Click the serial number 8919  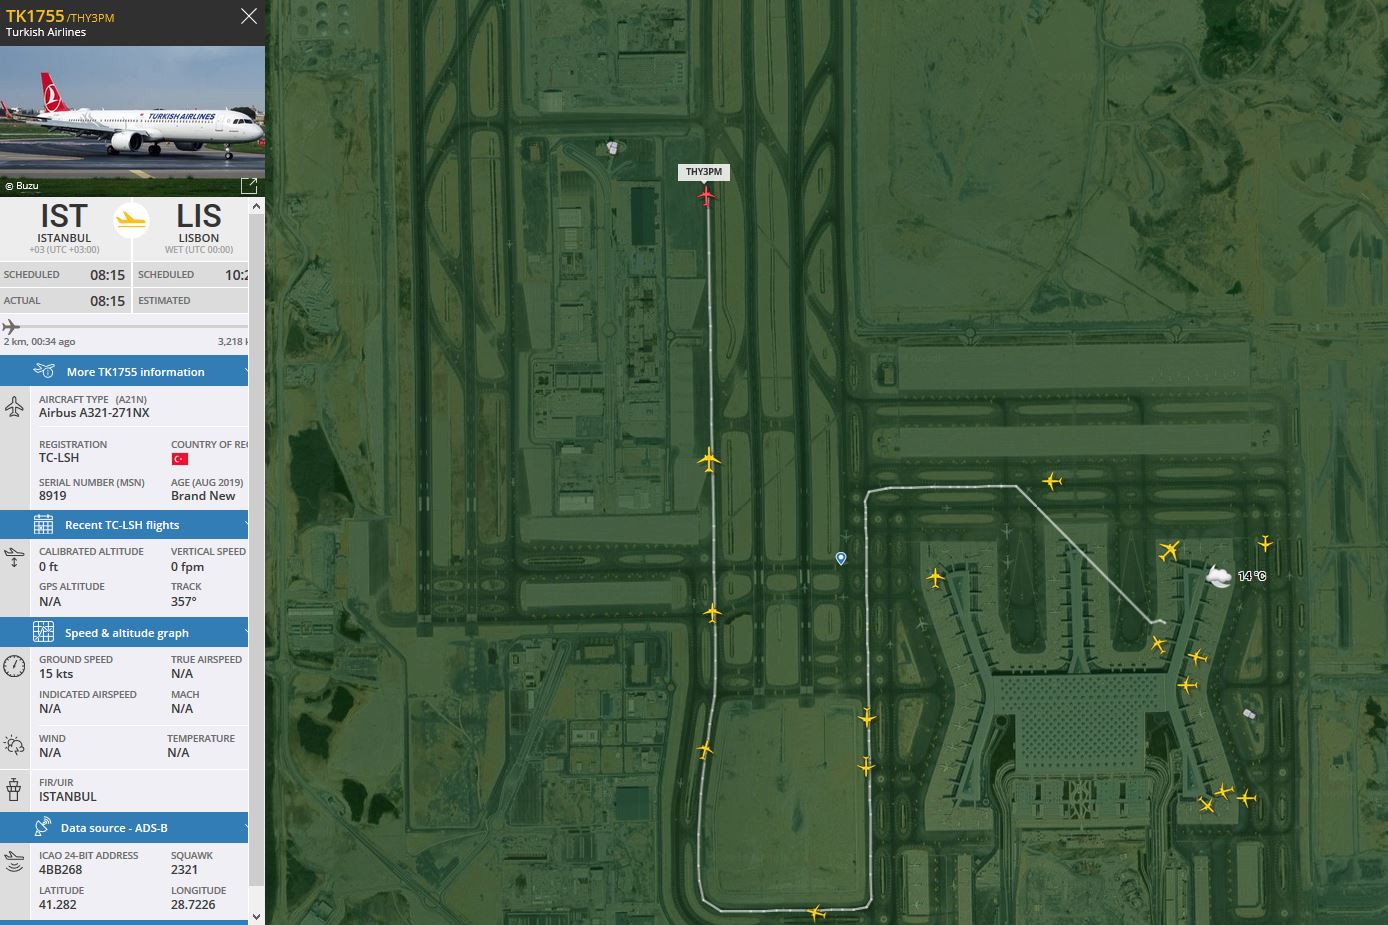click(x=53, y=496)
